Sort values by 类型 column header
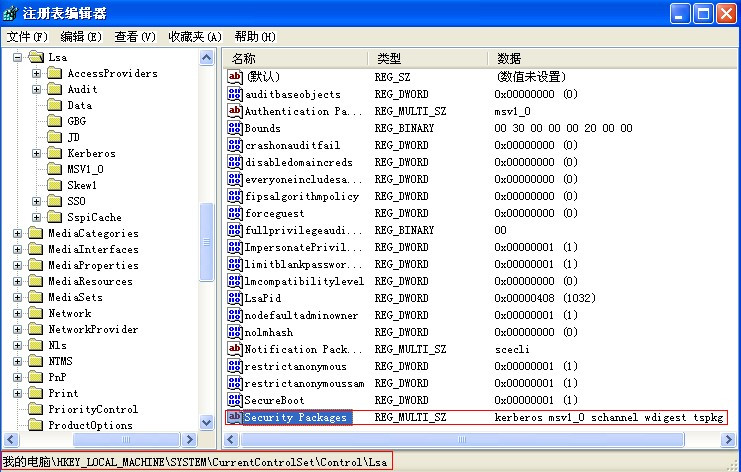Screen dimensions: 741x472 (428, 59)
